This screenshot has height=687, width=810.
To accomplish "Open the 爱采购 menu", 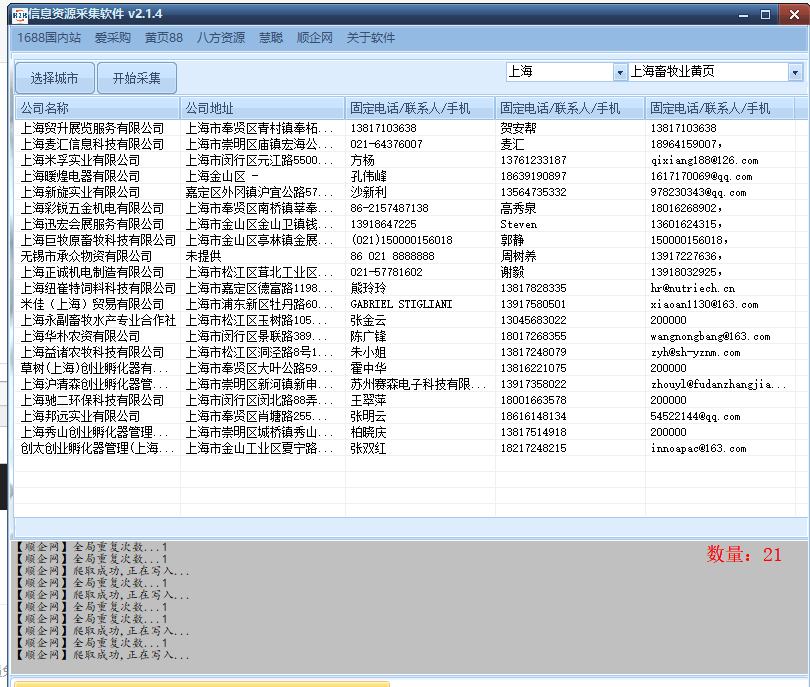I will tap(113, 38).
